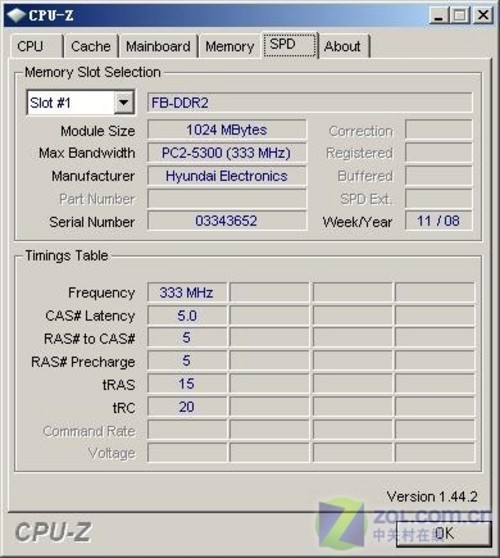Click the Buffered field box
This screenshot has width=500, height=558.
[438, 176]
